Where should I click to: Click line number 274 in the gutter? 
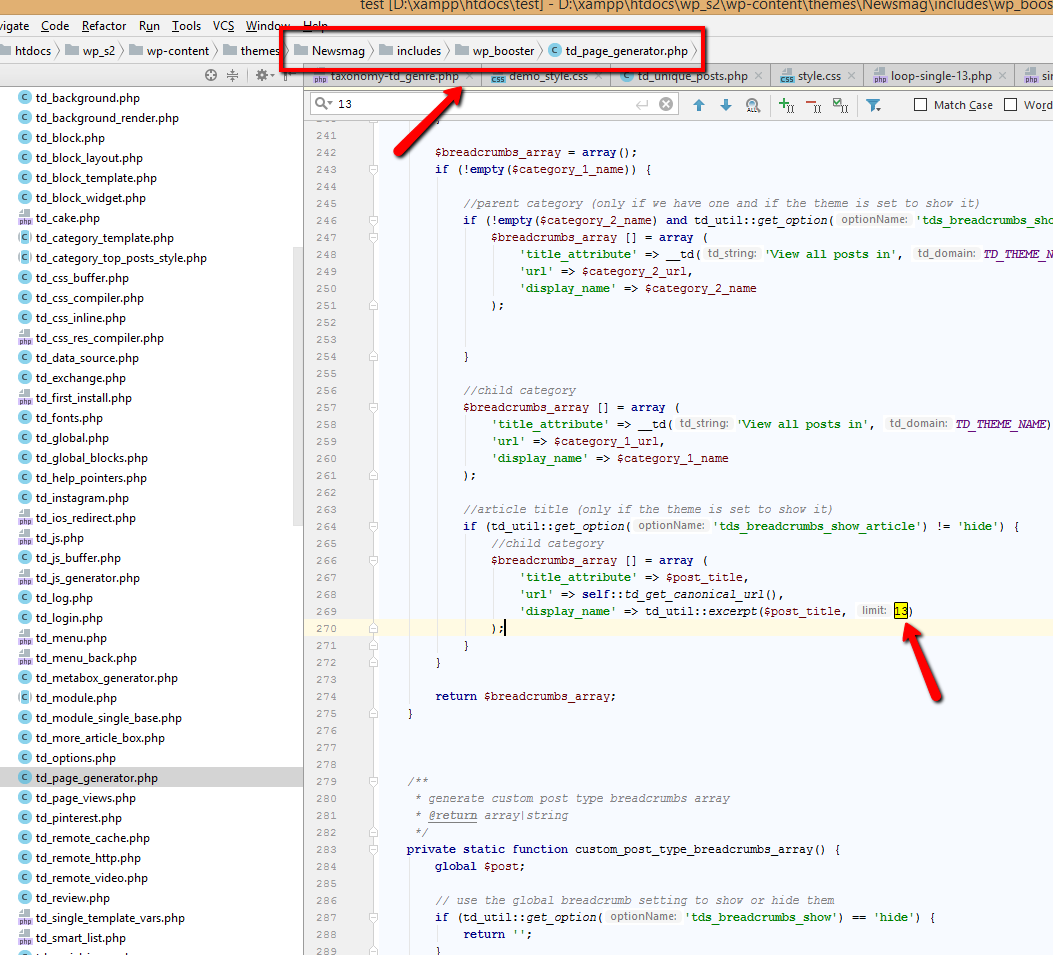coord(326,696)
